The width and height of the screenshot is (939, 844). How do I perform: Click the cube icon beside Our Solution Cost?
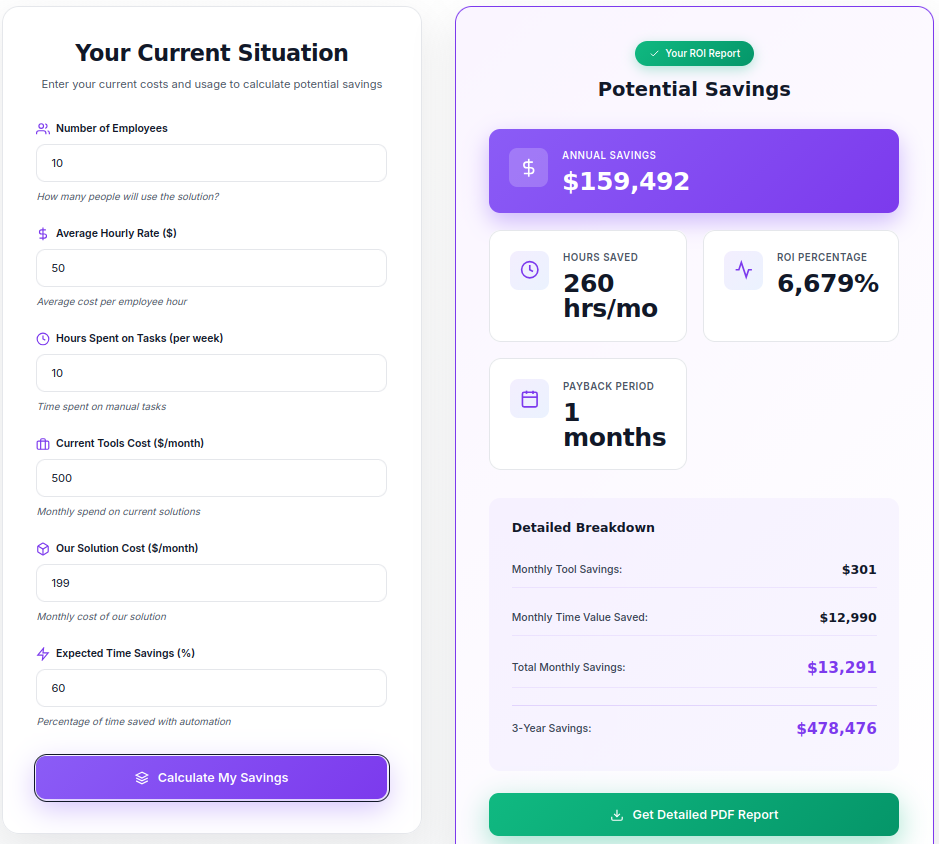[43, 549]
